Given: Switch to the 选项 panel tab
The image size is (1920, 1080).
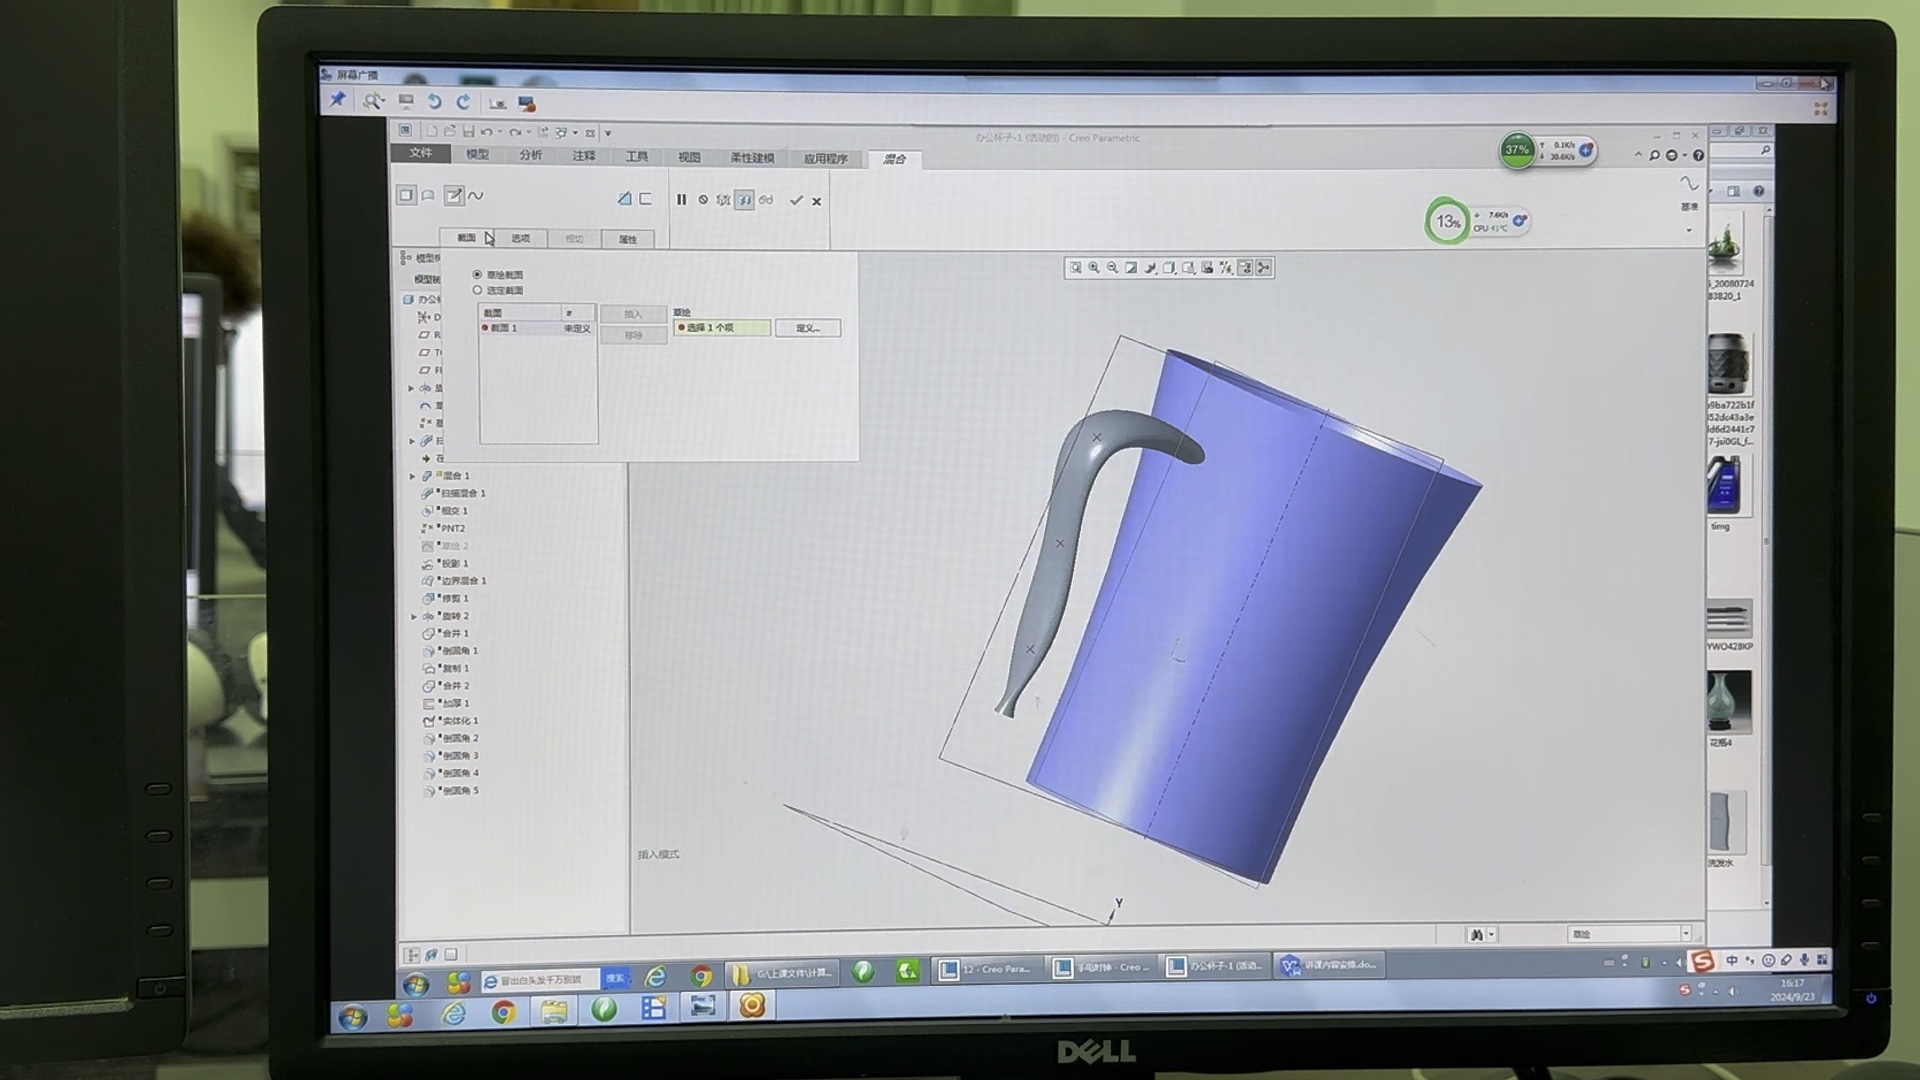Looking at the screenshot, I should click(520, 239).
